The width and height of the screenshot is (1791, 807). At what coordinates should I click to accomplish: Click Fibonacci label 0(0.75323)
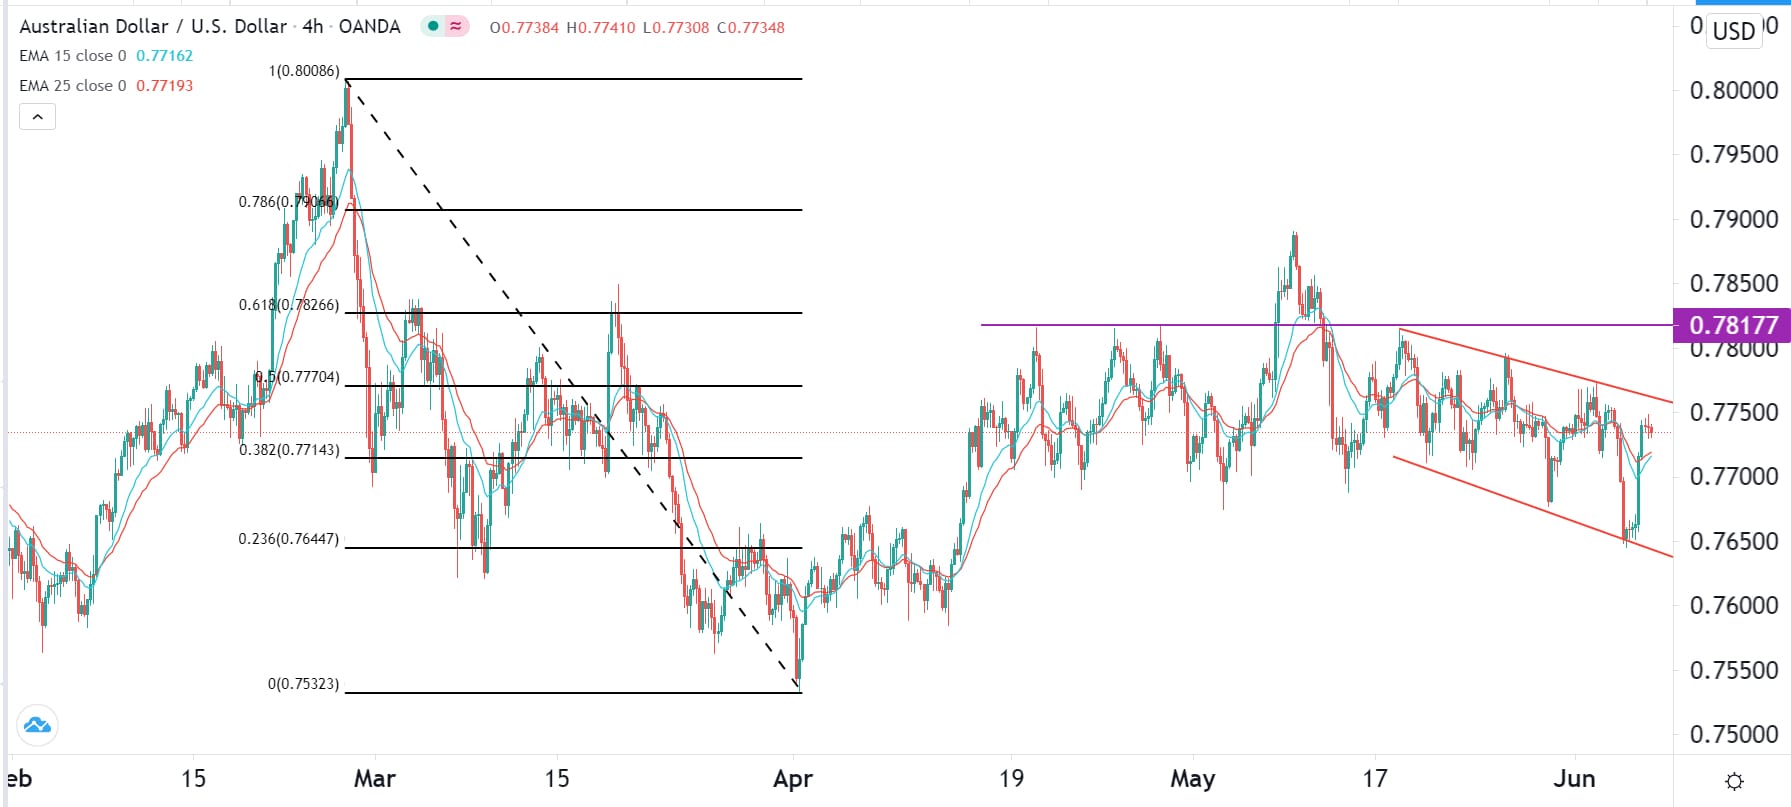click(x=303, y=685)
